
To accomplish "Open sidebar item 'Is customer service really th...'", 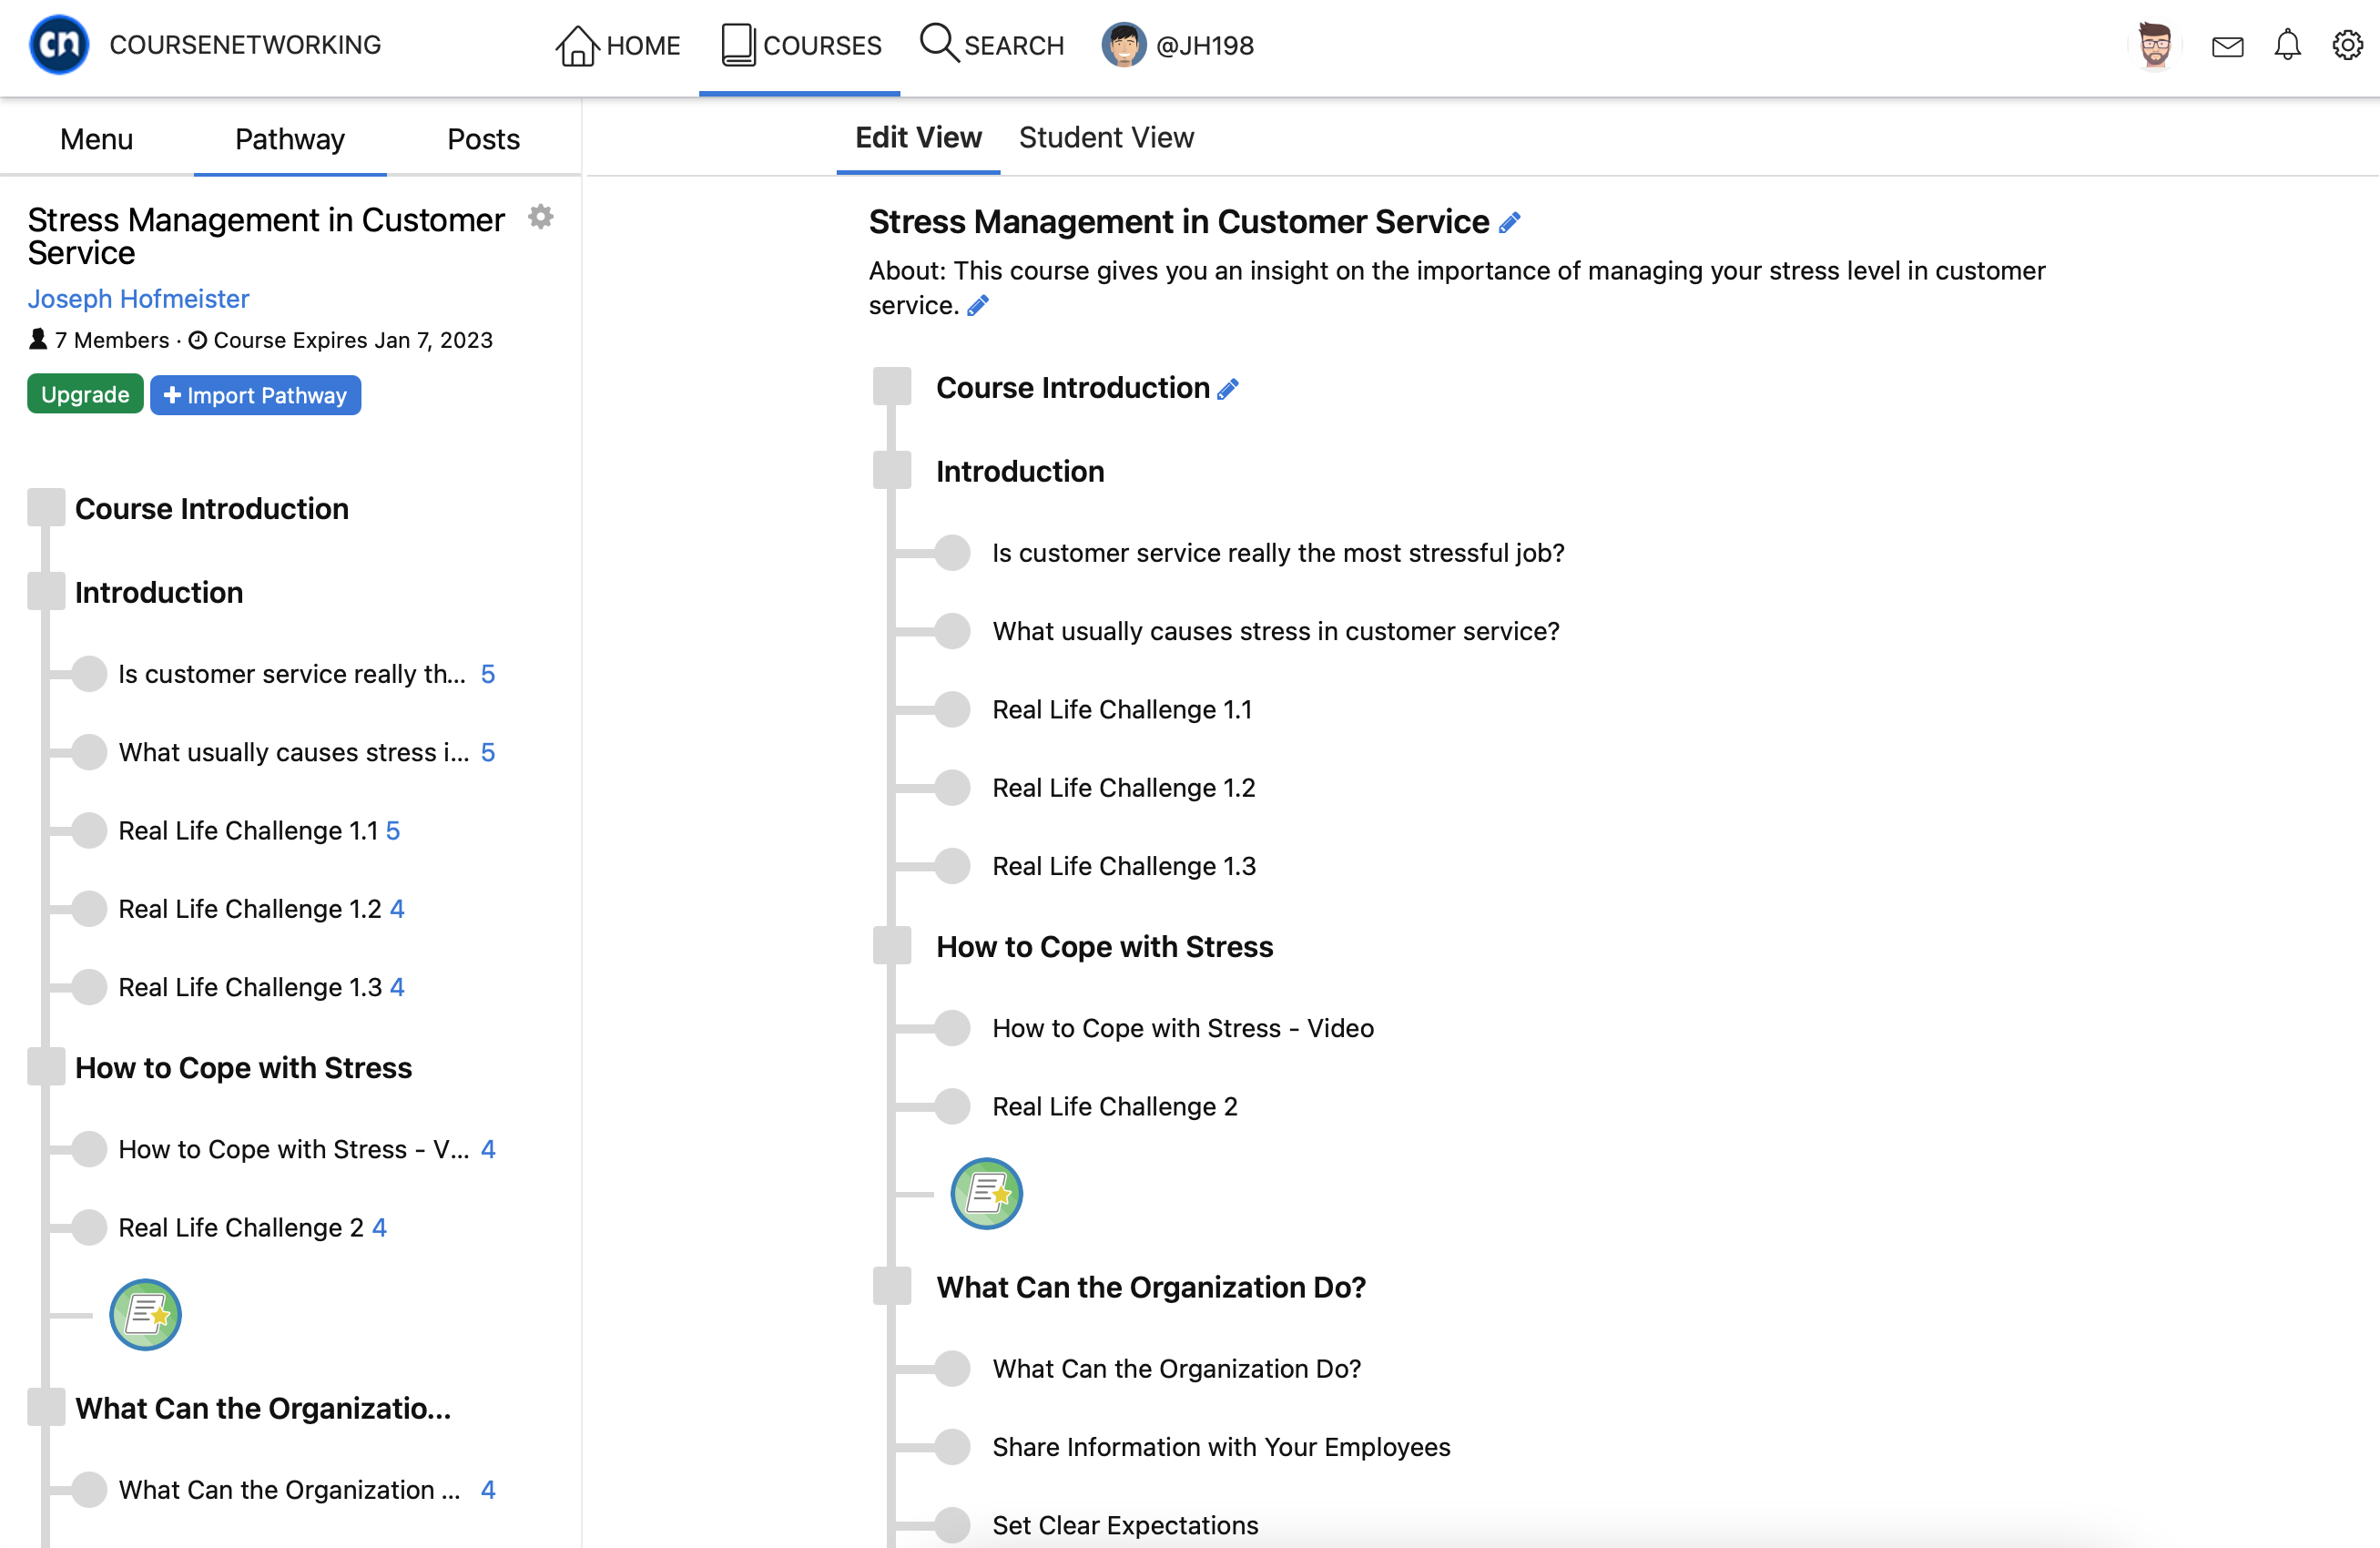I will [292, 674].
